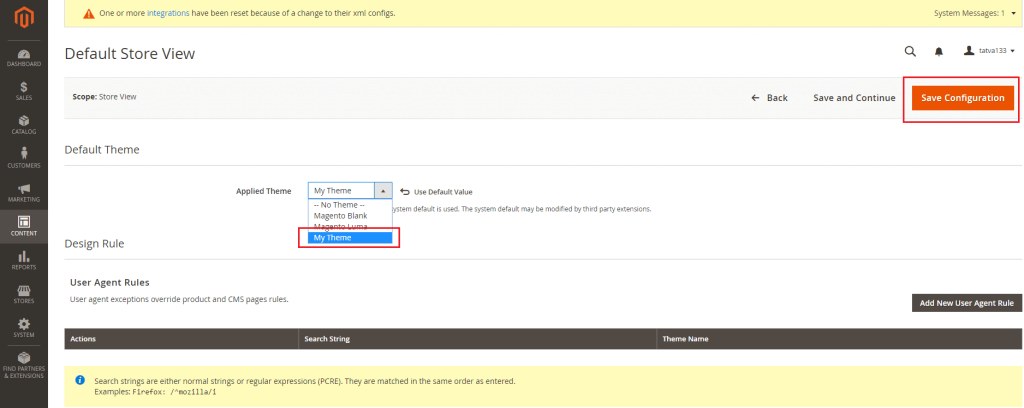Click Save and Continue
Image resolution: width=1024 pixels, height=408 pixels.
[x=854, y=98]
